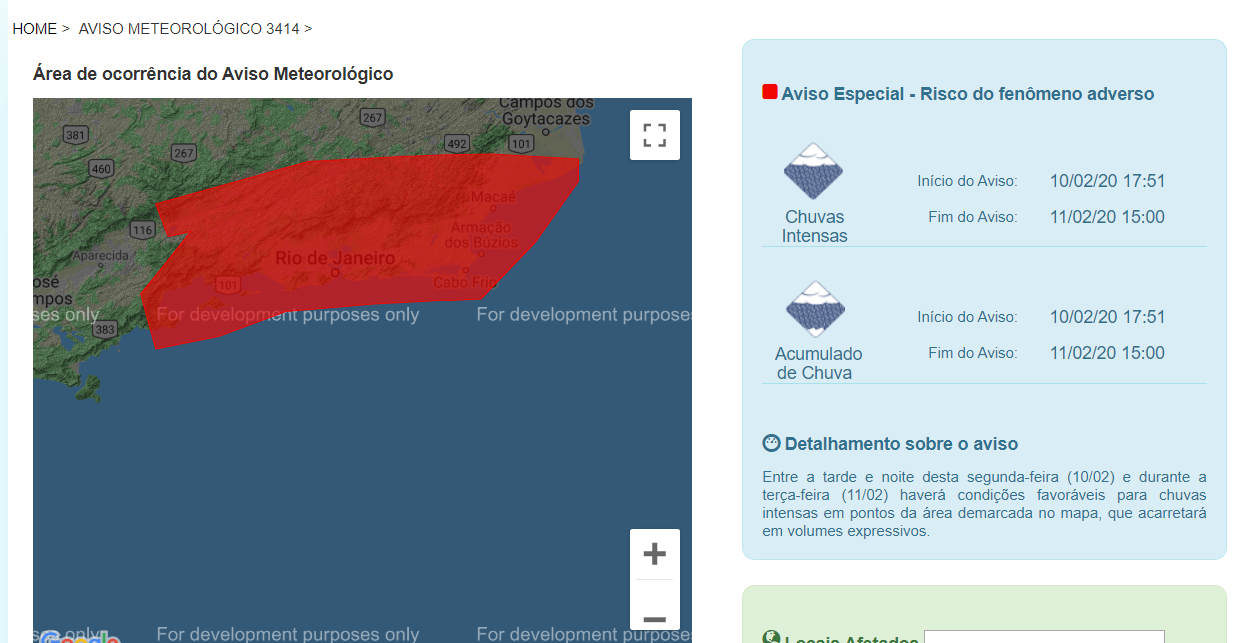The height and width of the screenshot is (643, 1233).
Task: Click the red Aviso Especial square icon
Action: (x=770, y=93)
